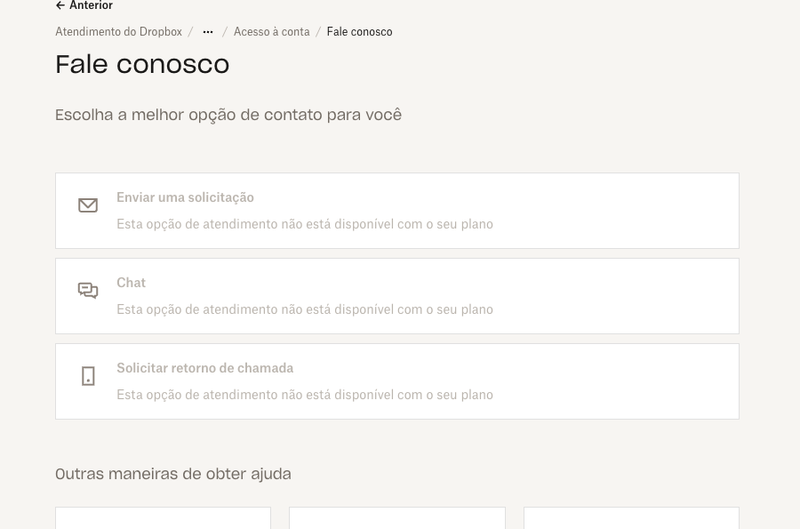The width and height of the screenshot is (800, 529).
Task: Open the middle help card at the bottom
Action: pos(397,518)
